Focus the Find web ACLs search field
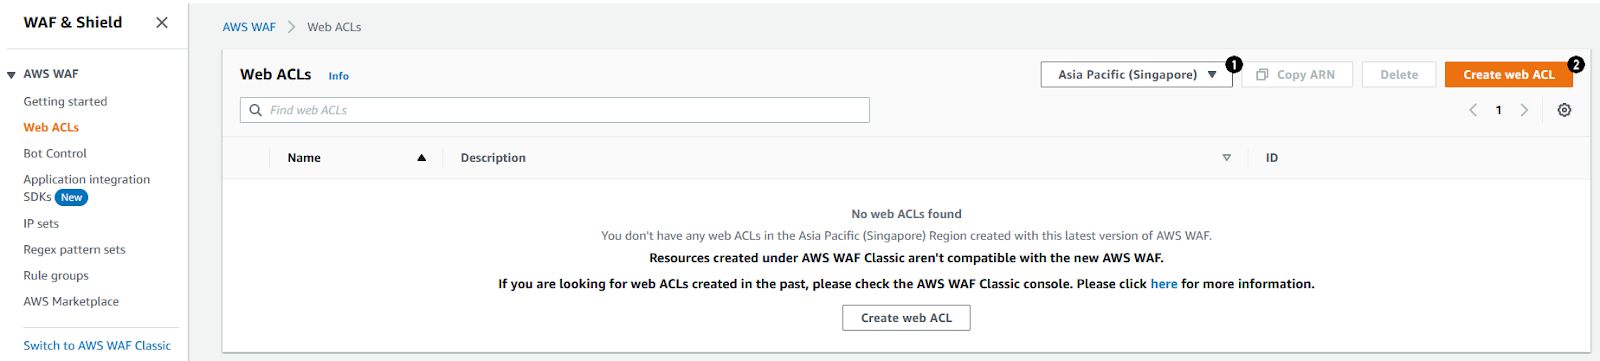Image resolution: width=1600 pixels, height=361 pixels. point(555,110)
